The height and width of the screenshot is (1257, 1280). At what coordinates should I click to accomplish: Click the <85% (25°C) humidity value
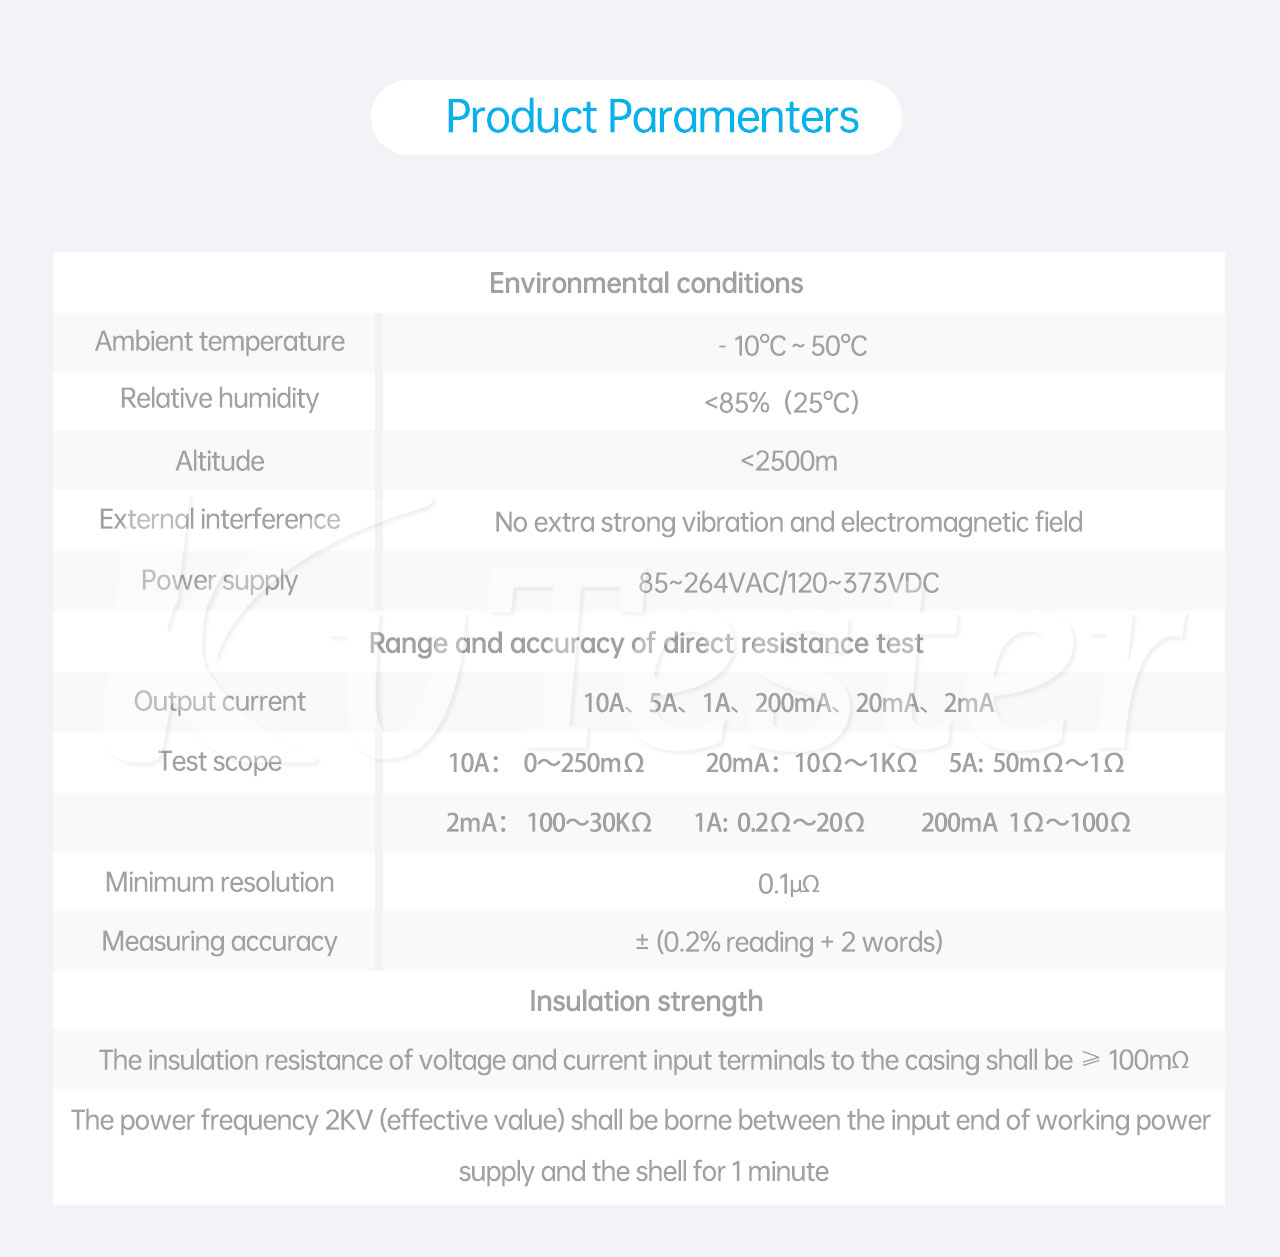click(x=782, y=403)
